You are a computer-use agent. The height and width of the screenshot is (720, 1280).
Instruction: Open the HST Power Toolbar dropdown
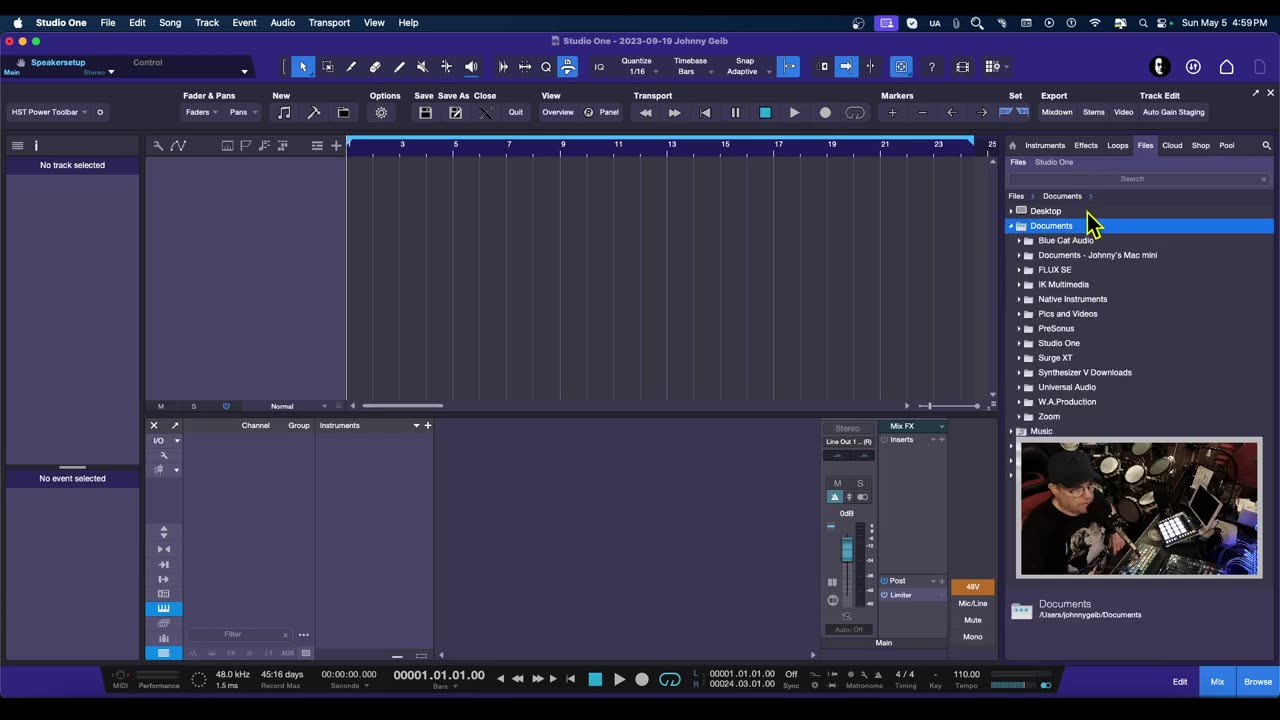[x=49, y=112]
